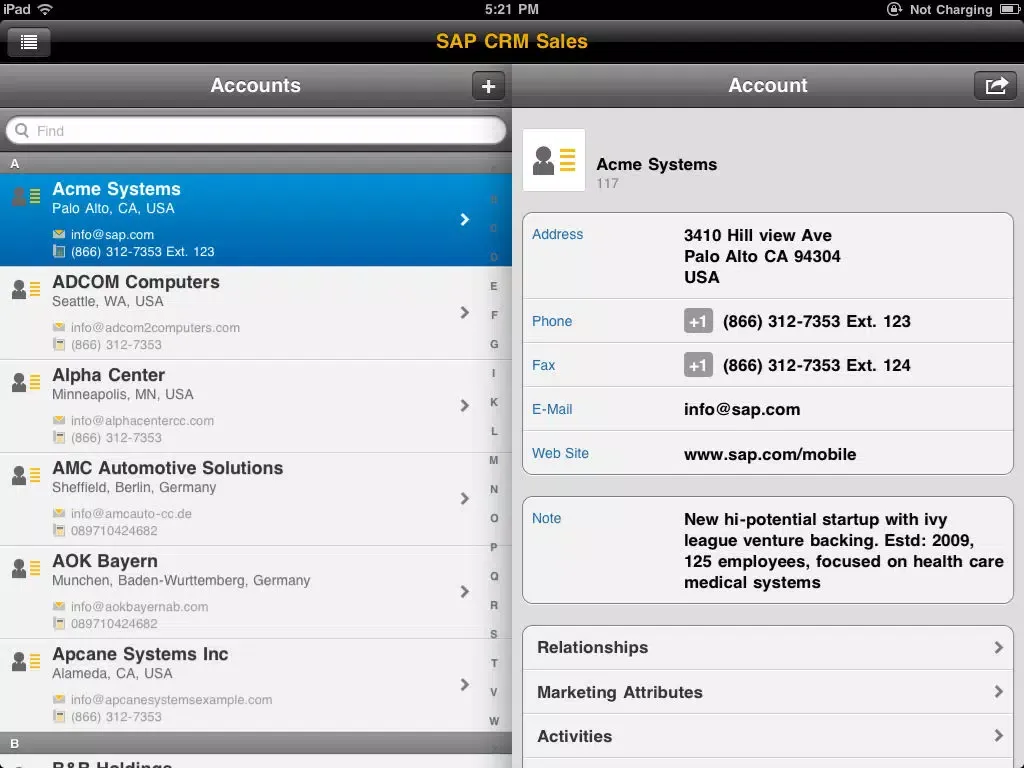Screen dimensions: 1024x768
Task: Click phone icon under Apcane Systems Inc
Action: pyautogui.click(x=59, y=716)
